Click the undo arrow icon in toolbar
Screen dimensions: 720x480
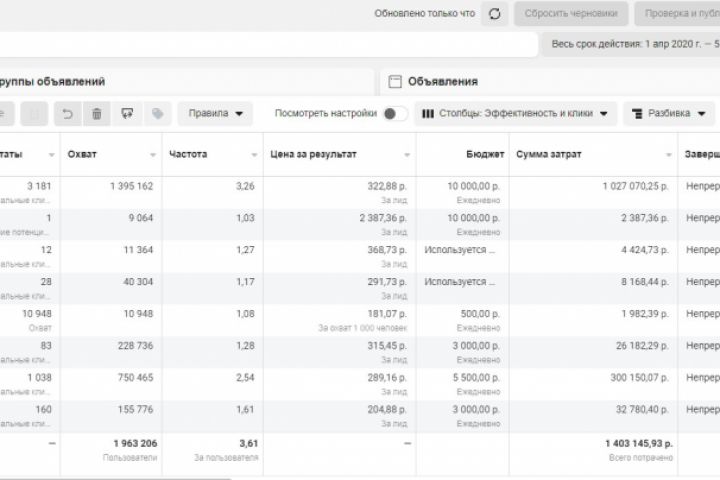67,114
